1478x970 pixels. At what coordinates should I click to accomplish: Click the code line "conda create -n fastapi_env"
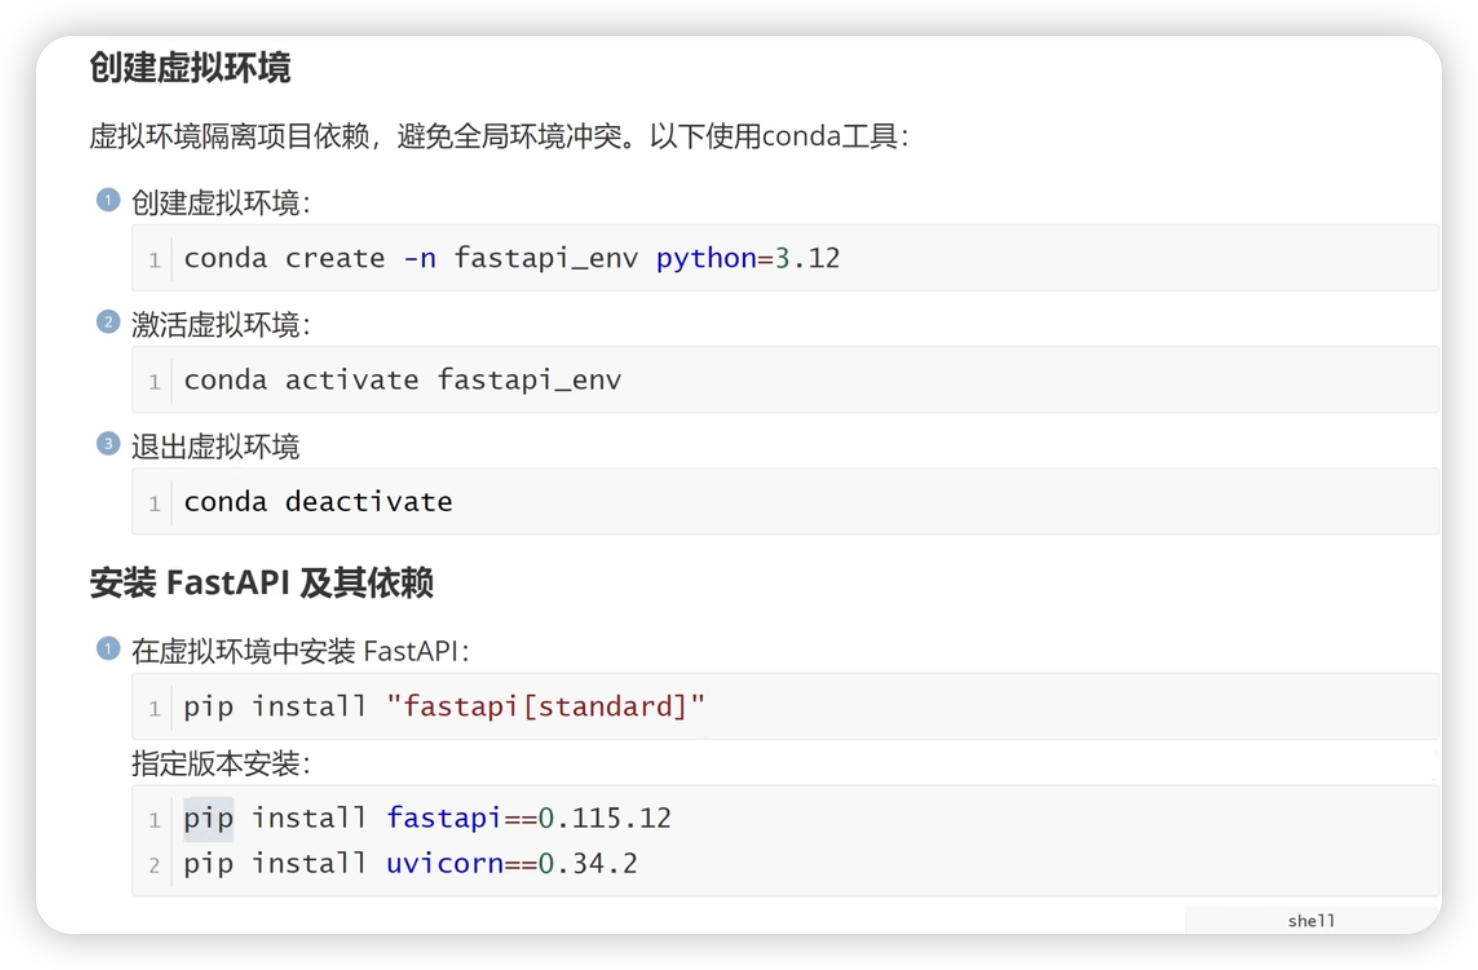click(410, 258)
